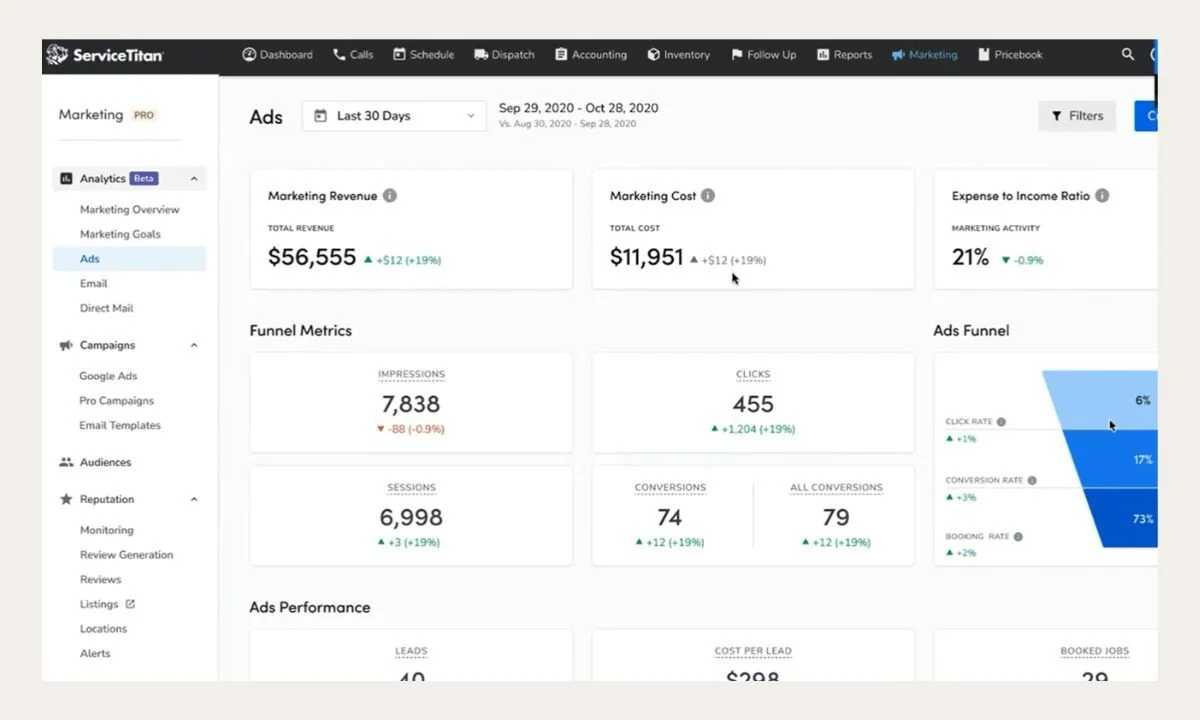Image resolution: width=1200 pixels, height=720 pixels.
Task: Go to the Pricebook navigation item
Action: coord(1010,55)
